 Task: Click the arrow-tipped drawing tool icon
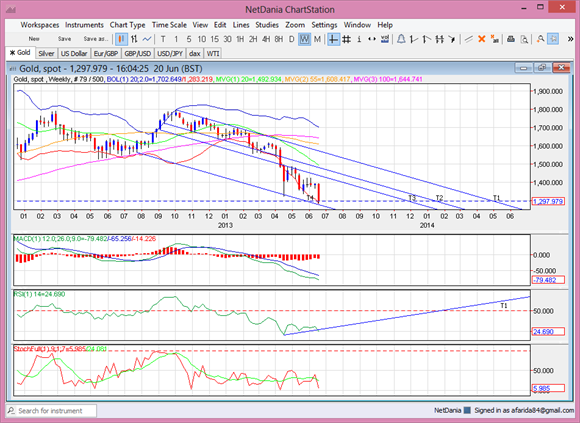[x=452, y=39]
